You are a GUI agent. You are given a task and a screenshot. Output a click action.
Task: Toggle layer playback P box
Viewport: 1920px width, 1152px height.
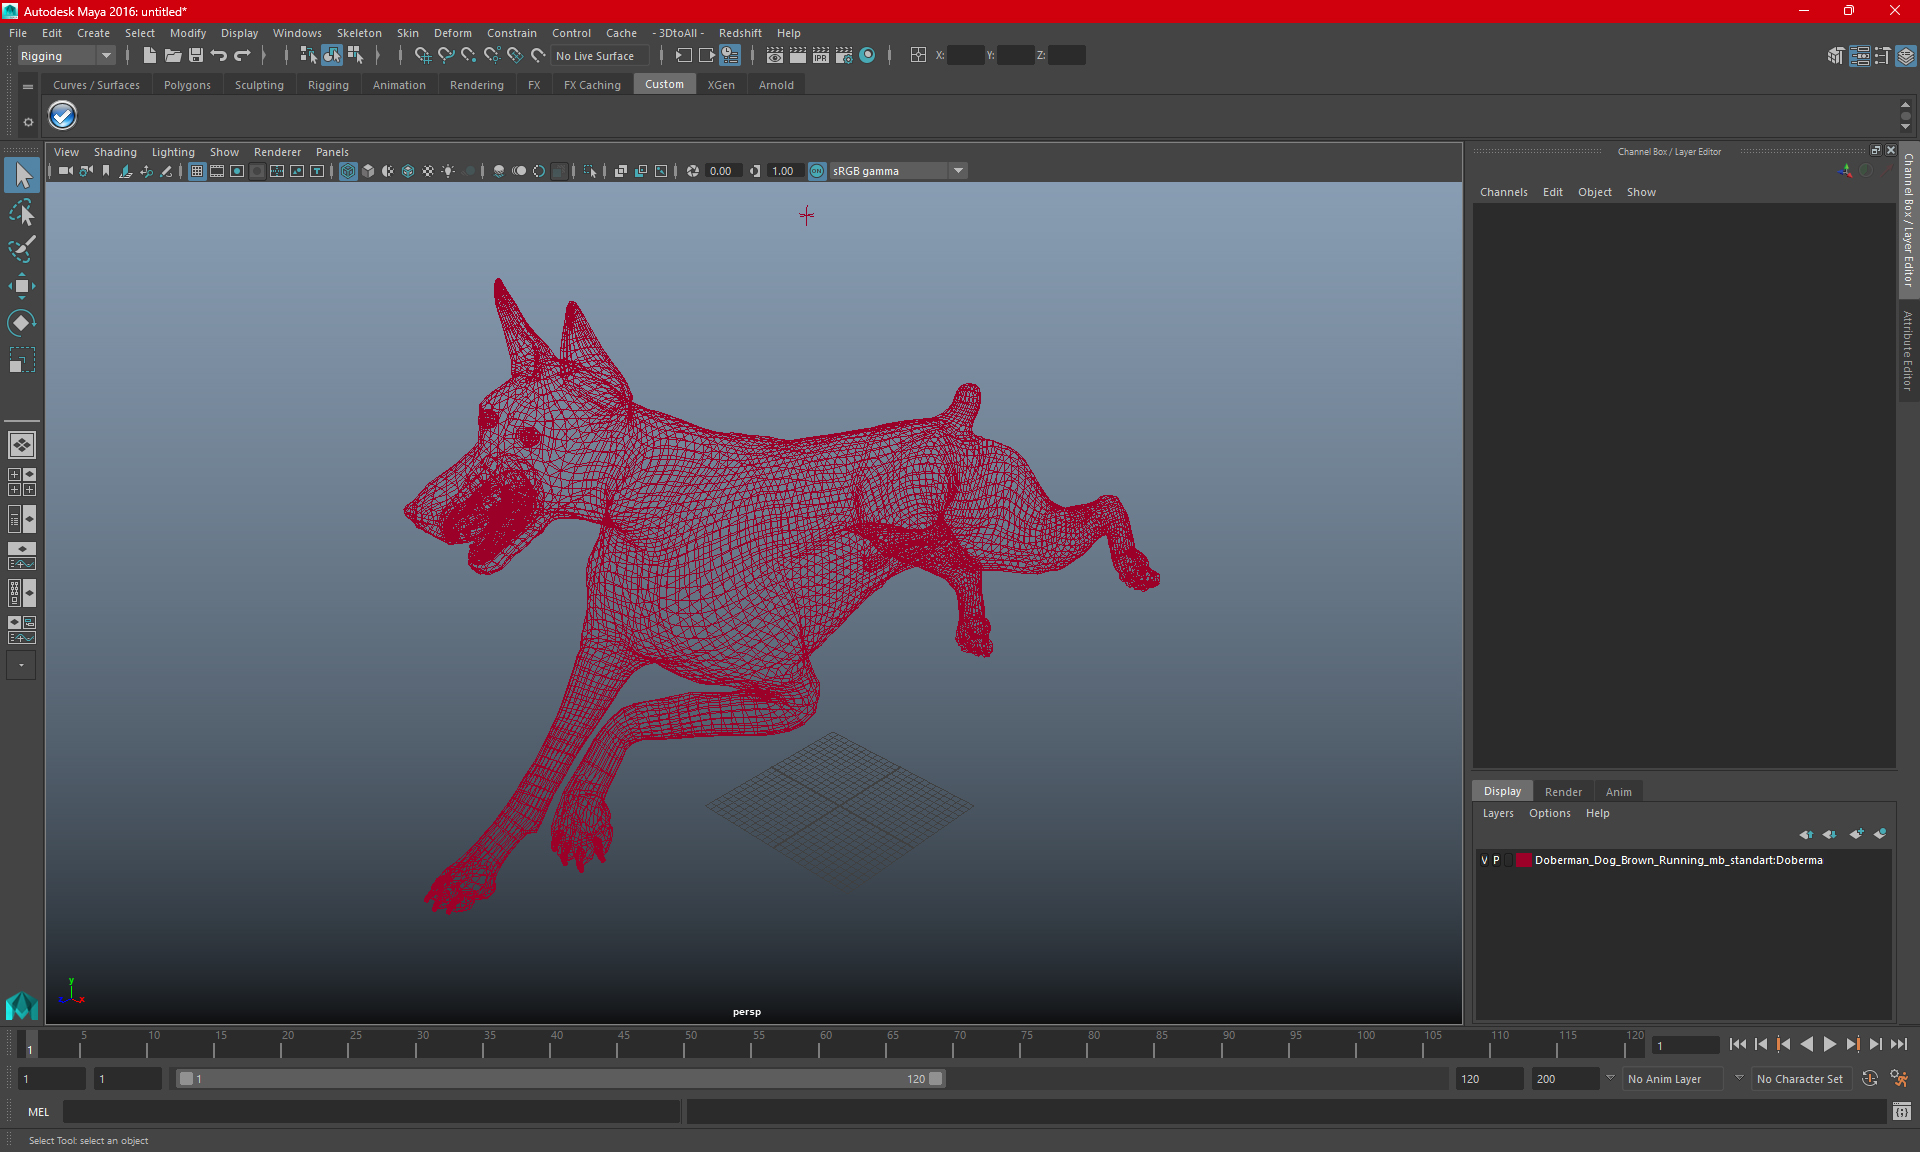[1496, 860]
